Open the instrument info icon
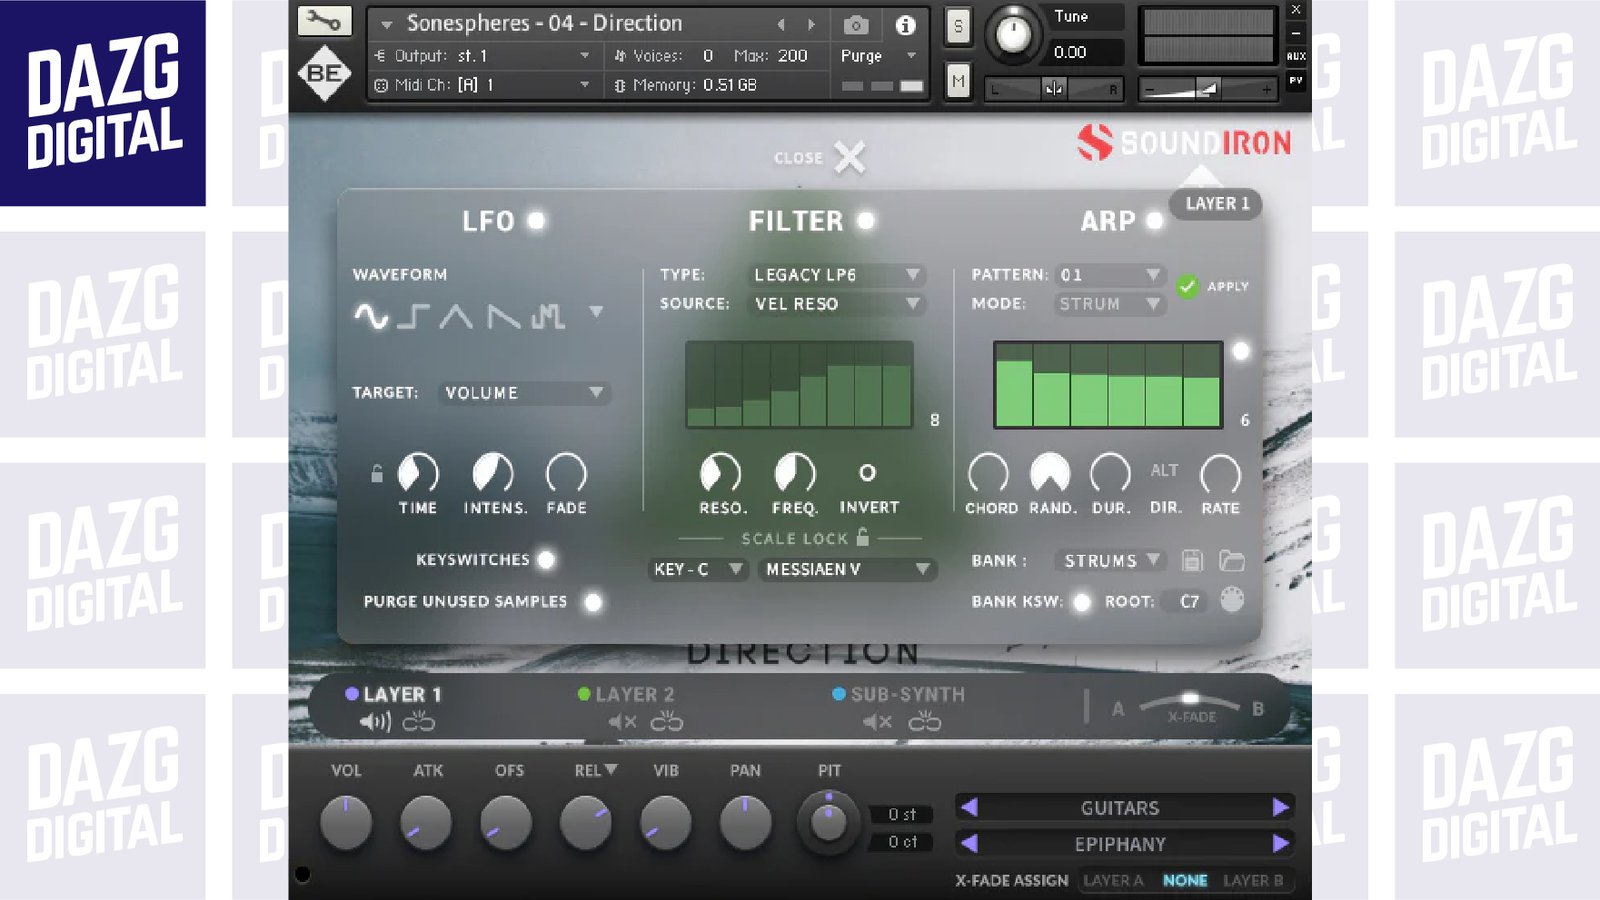 905,24
